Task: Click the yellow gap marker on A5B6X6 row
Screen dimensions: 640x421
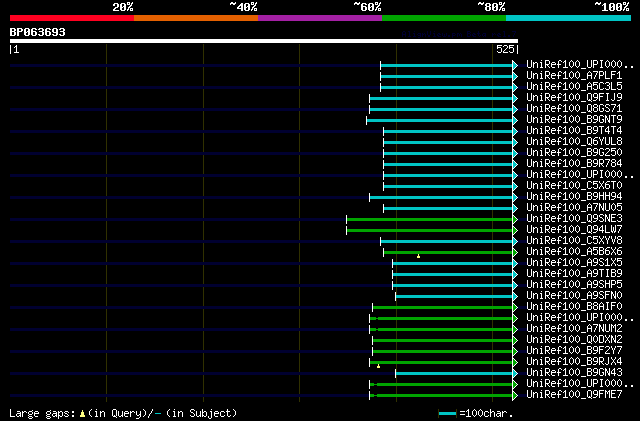Action: point(418,256)
